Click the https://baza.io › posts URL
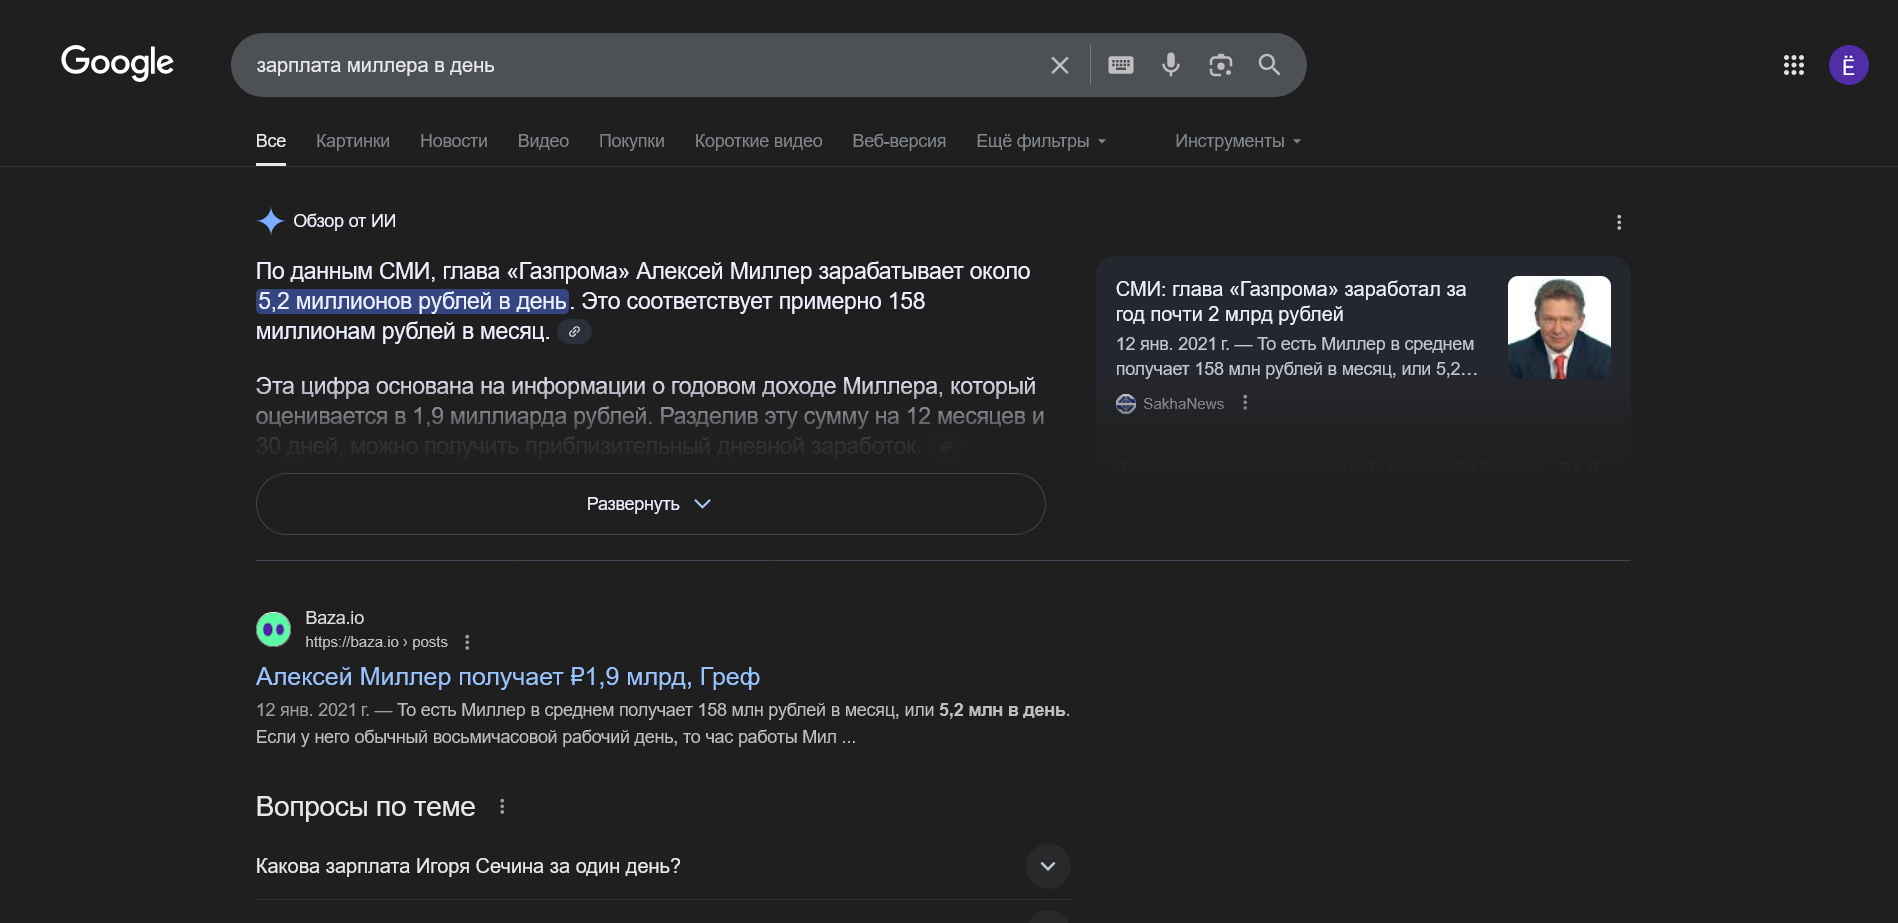The image size is (1898, 923). tap(377, 642)
